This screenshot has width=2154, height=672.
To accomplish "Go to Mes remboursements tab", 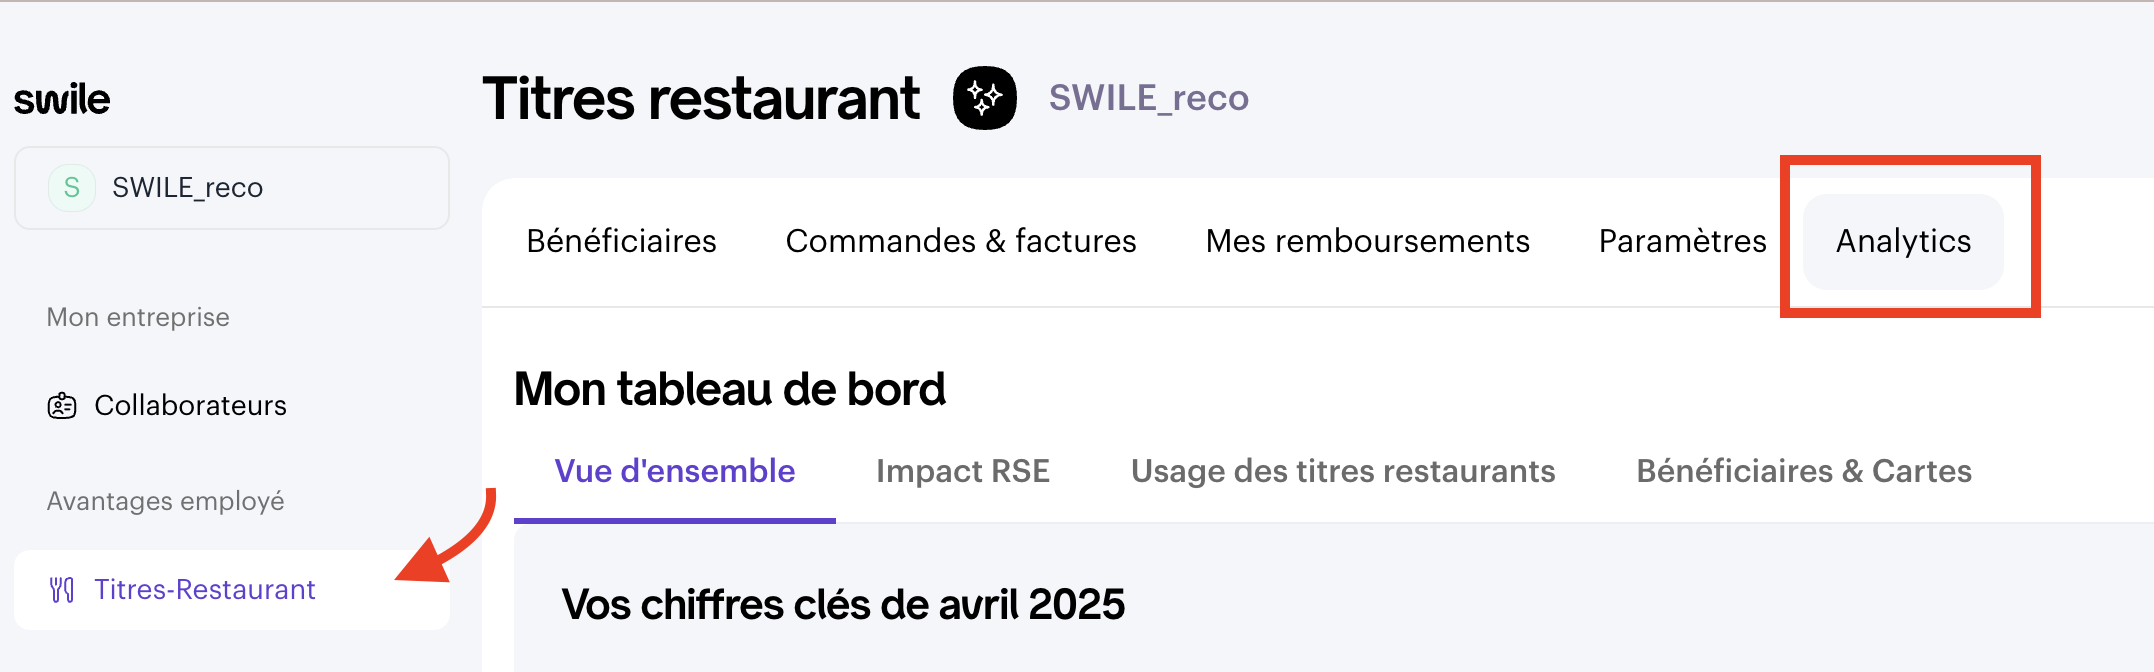I will [x=1367, y=241].
